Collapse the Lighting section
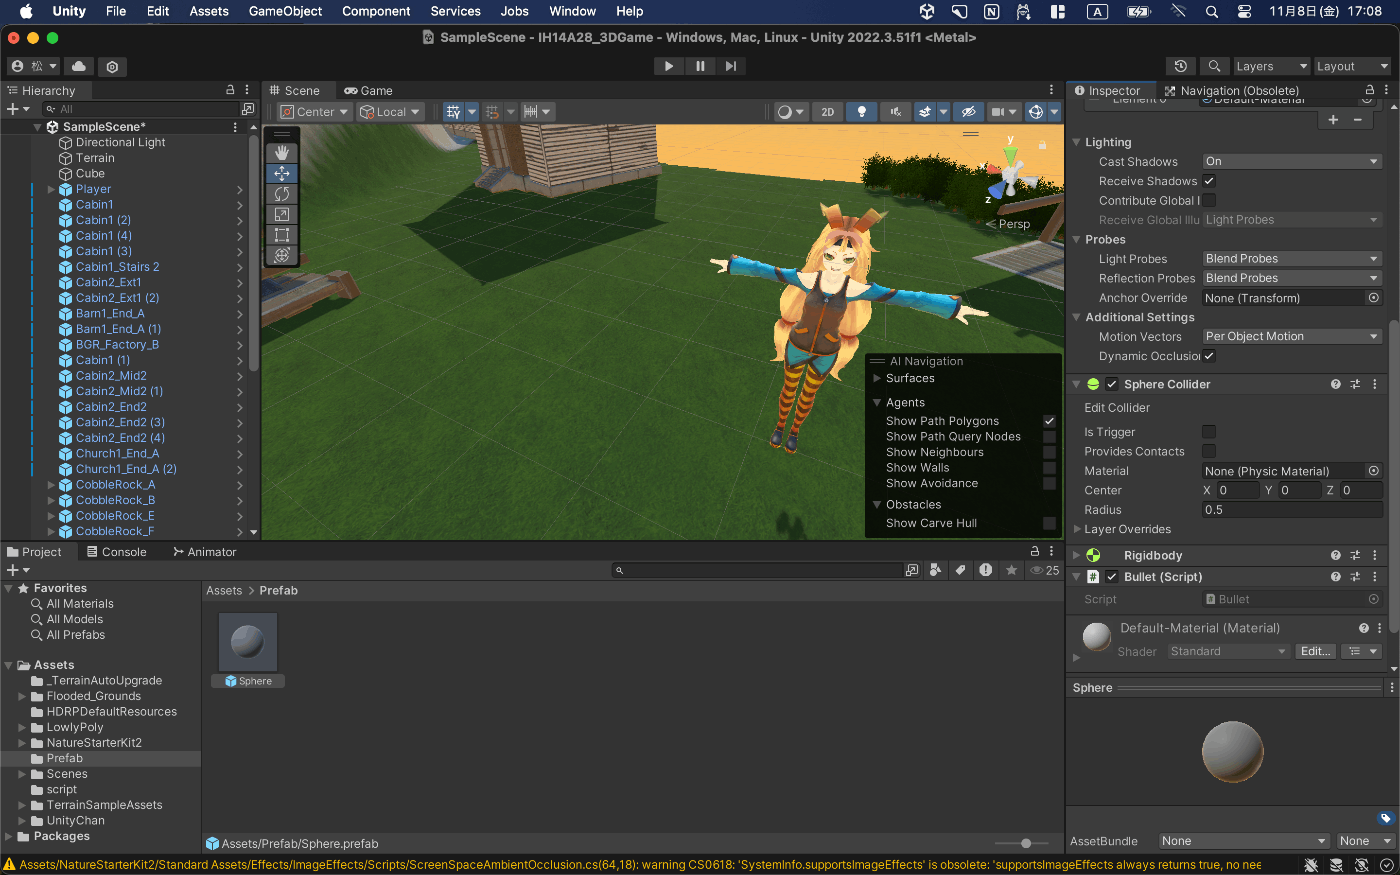Viewport: 1400px width, 875px height. pyautogui.click(x=1077, y=142)
